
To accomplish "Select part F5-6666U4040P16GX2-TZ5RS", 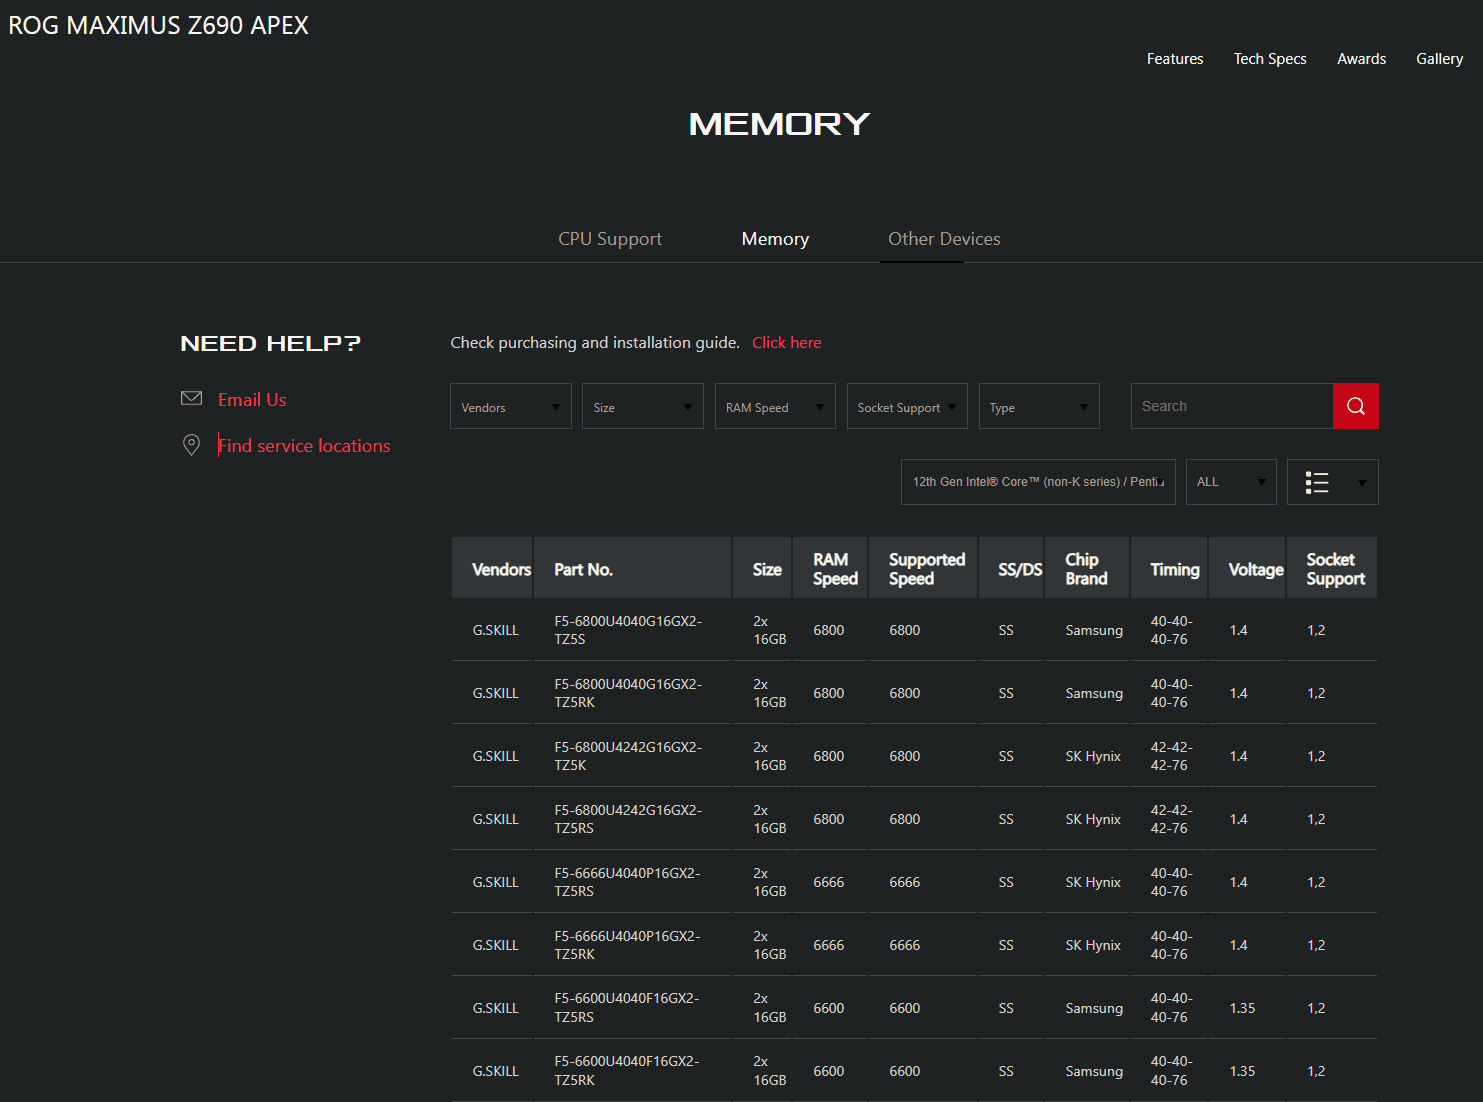I will [x=627, y=882].
